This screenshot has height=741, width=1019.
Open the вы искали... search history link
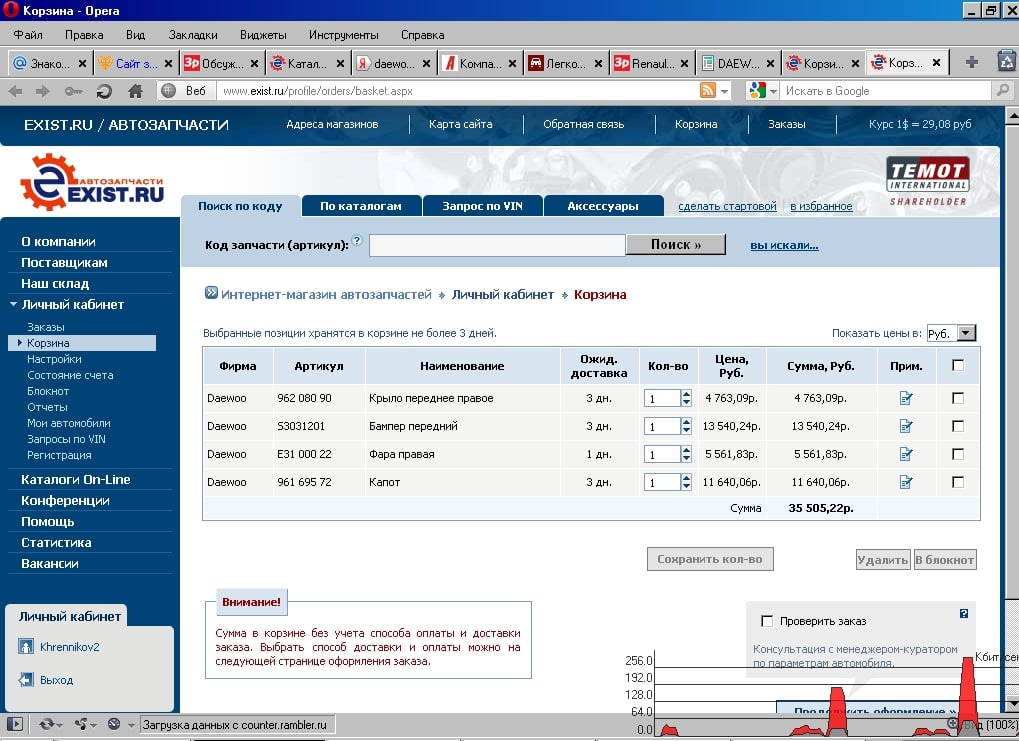point(784,246)
